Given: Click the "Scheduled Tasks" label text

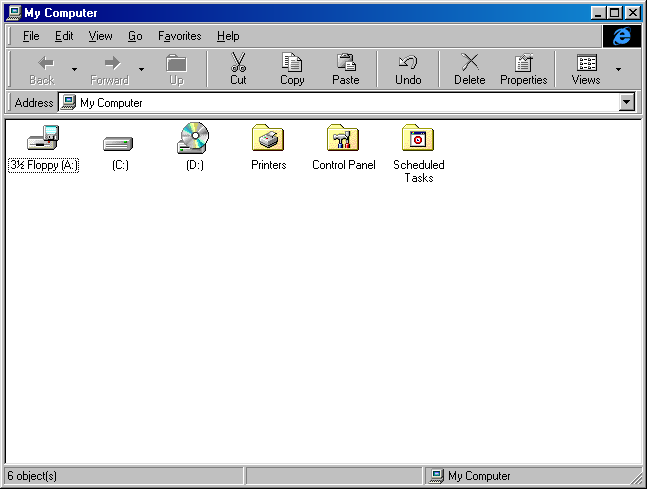Looking at the screenshot, I should 418,171.
